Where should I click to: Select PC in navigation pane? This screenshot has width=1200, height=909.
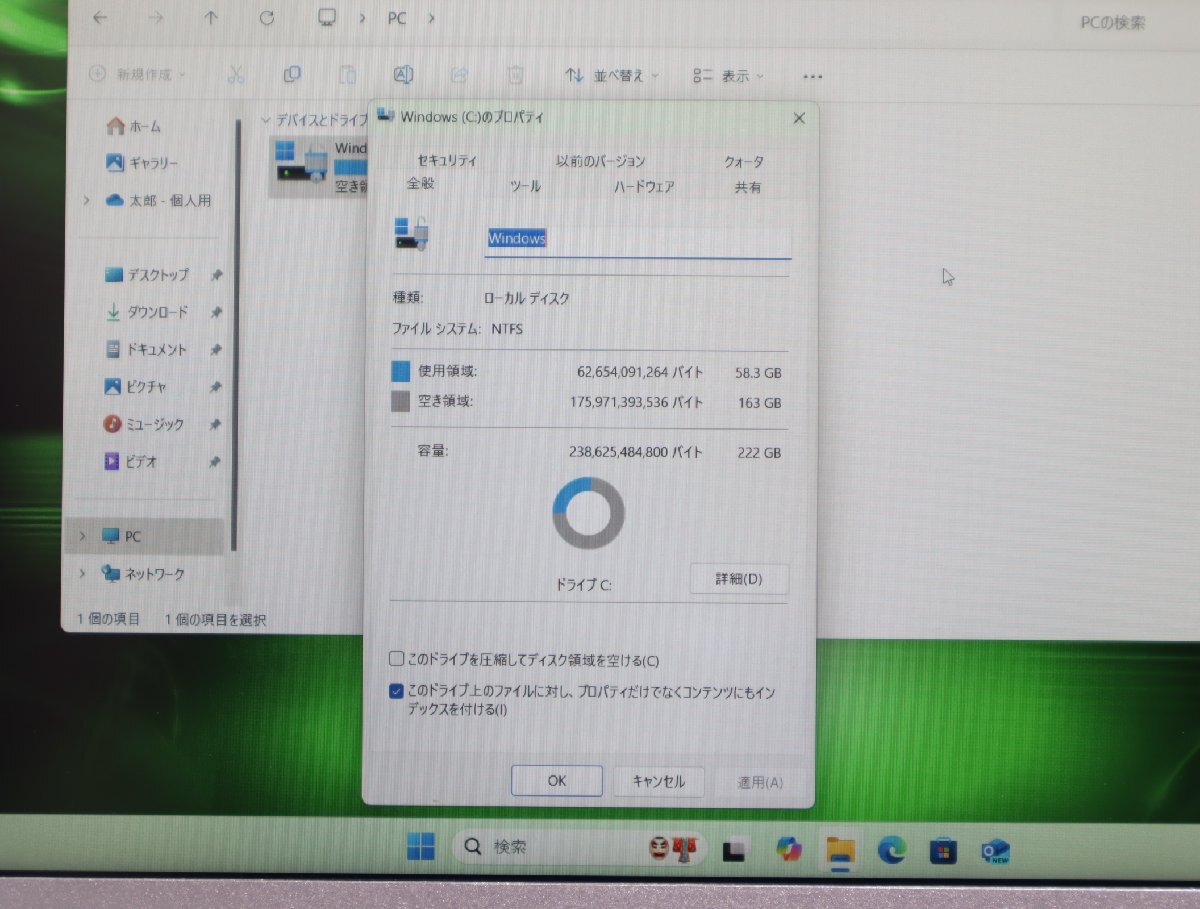coord(121,537)
